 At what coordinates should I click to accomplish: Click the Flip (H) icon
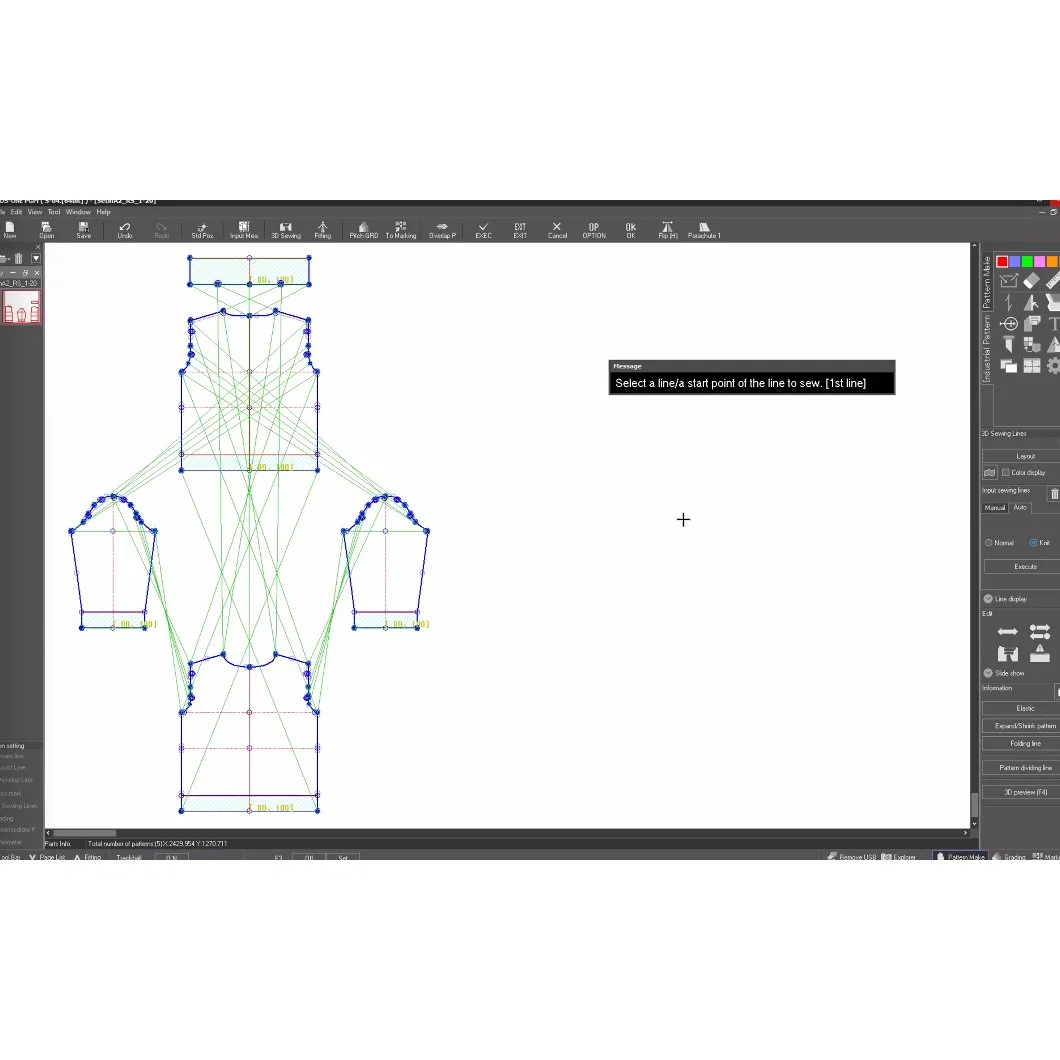[668, 230]
